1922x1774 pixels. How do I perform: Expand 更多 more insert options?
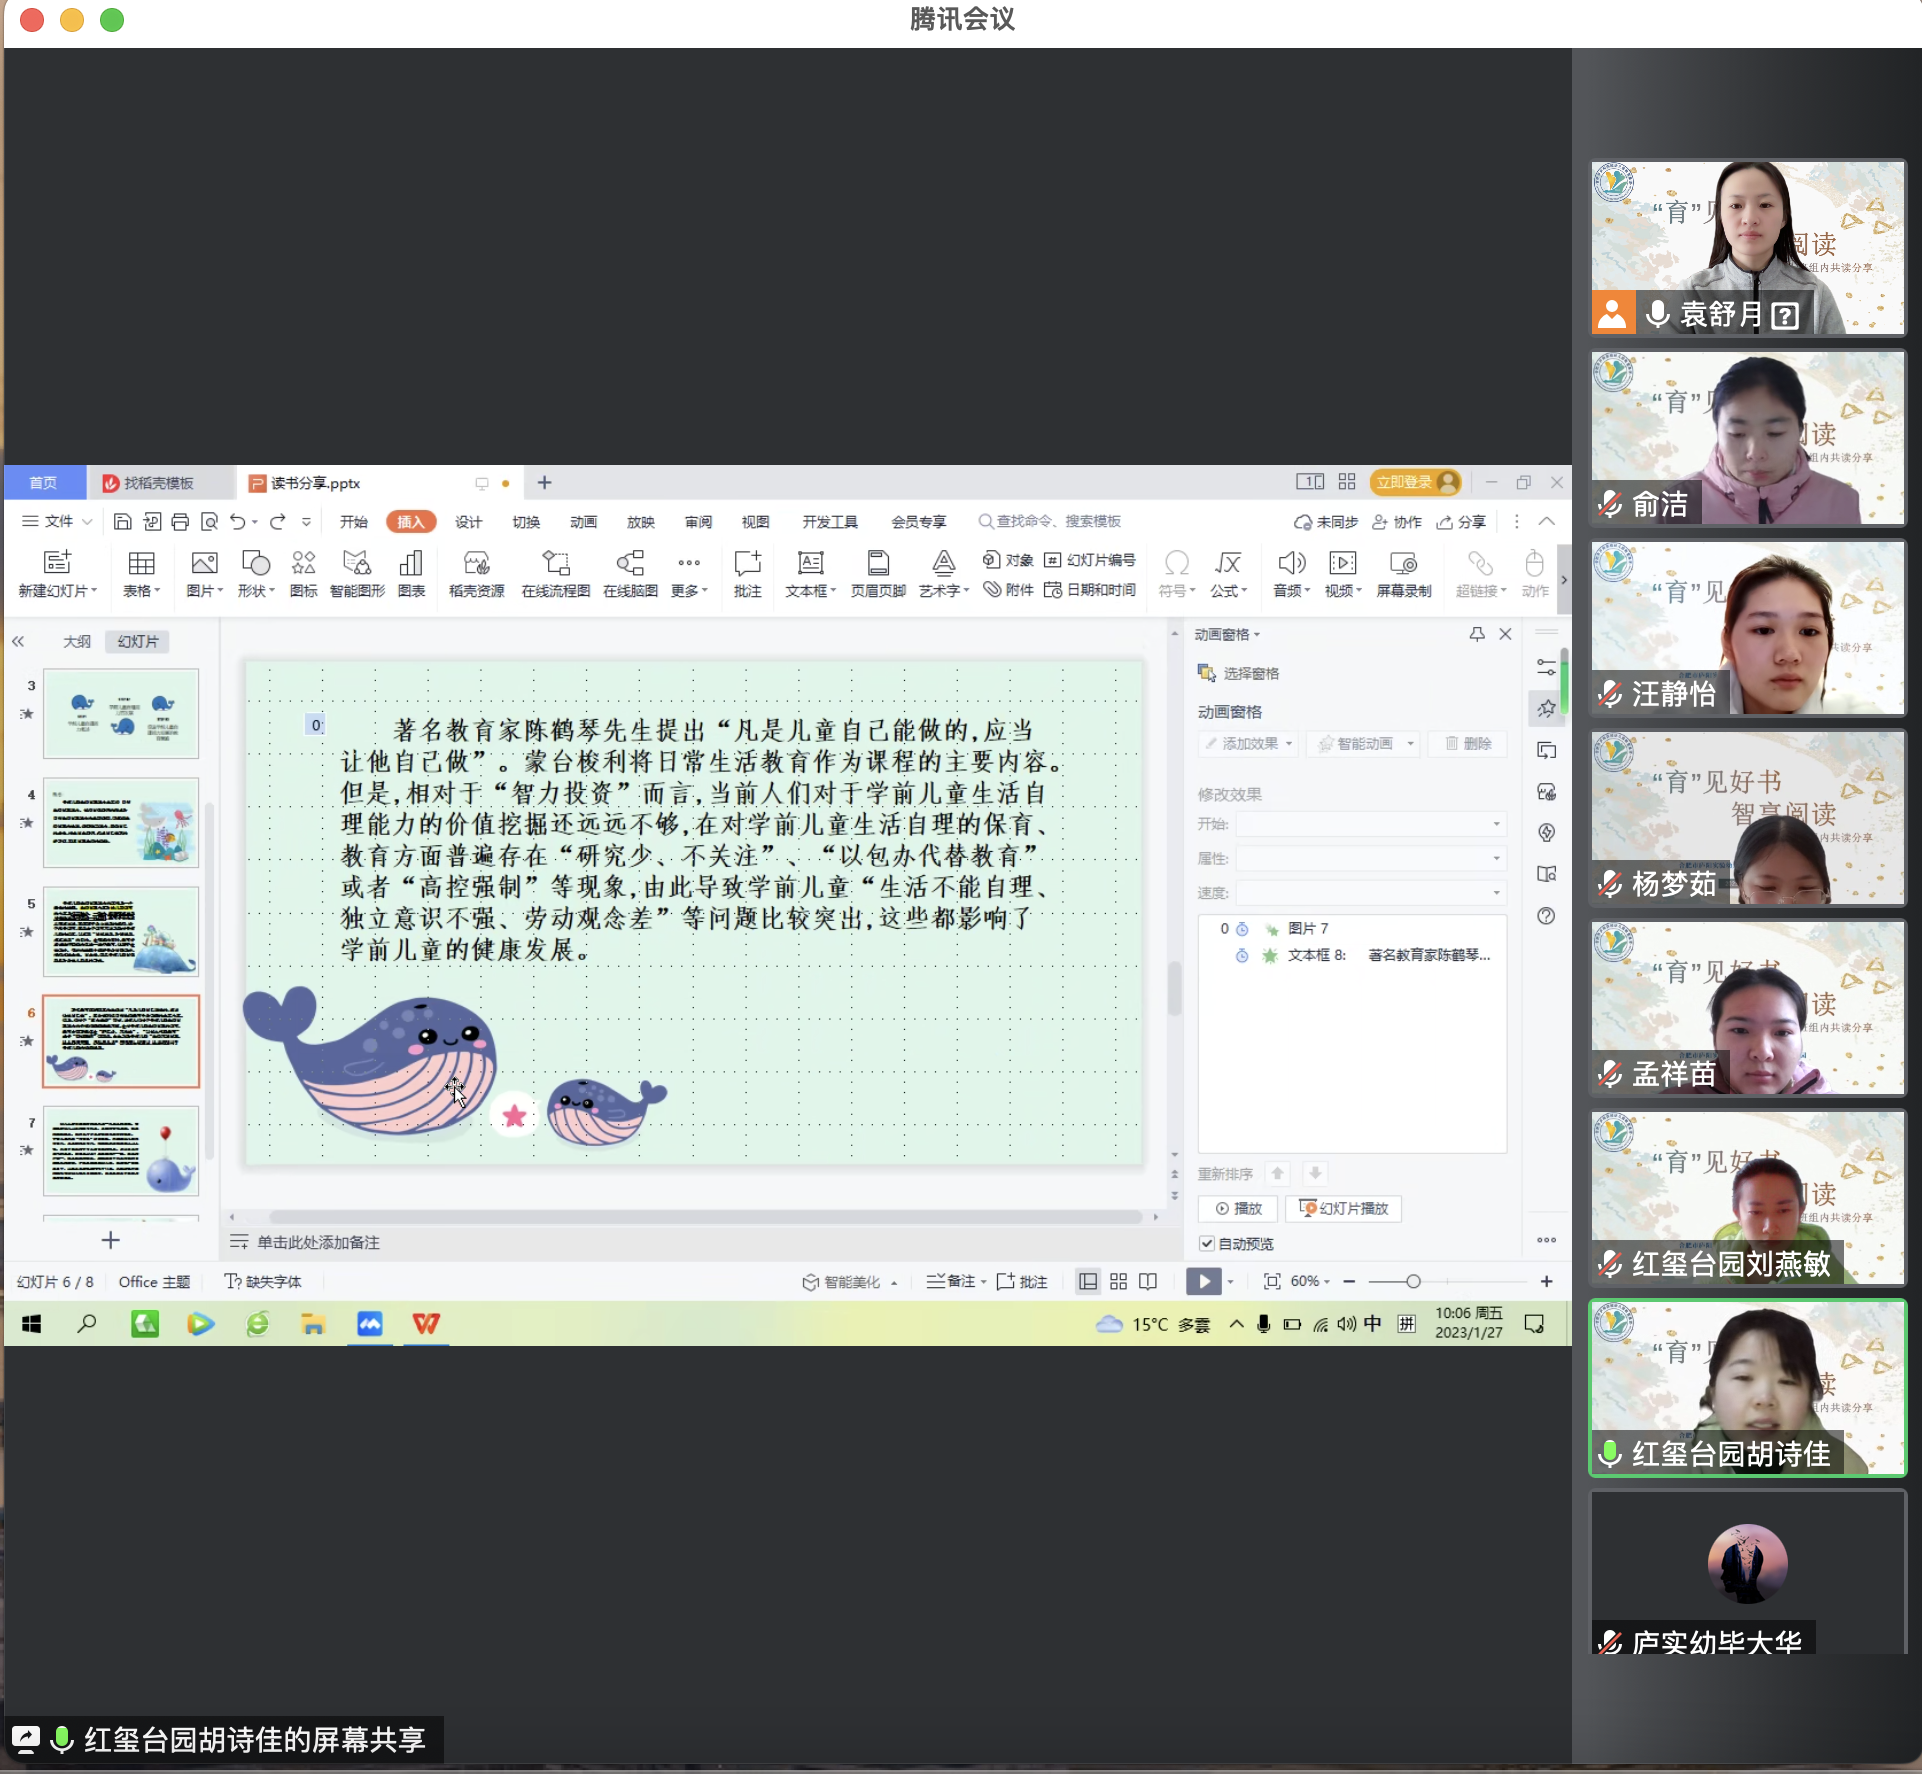(689, 573)
